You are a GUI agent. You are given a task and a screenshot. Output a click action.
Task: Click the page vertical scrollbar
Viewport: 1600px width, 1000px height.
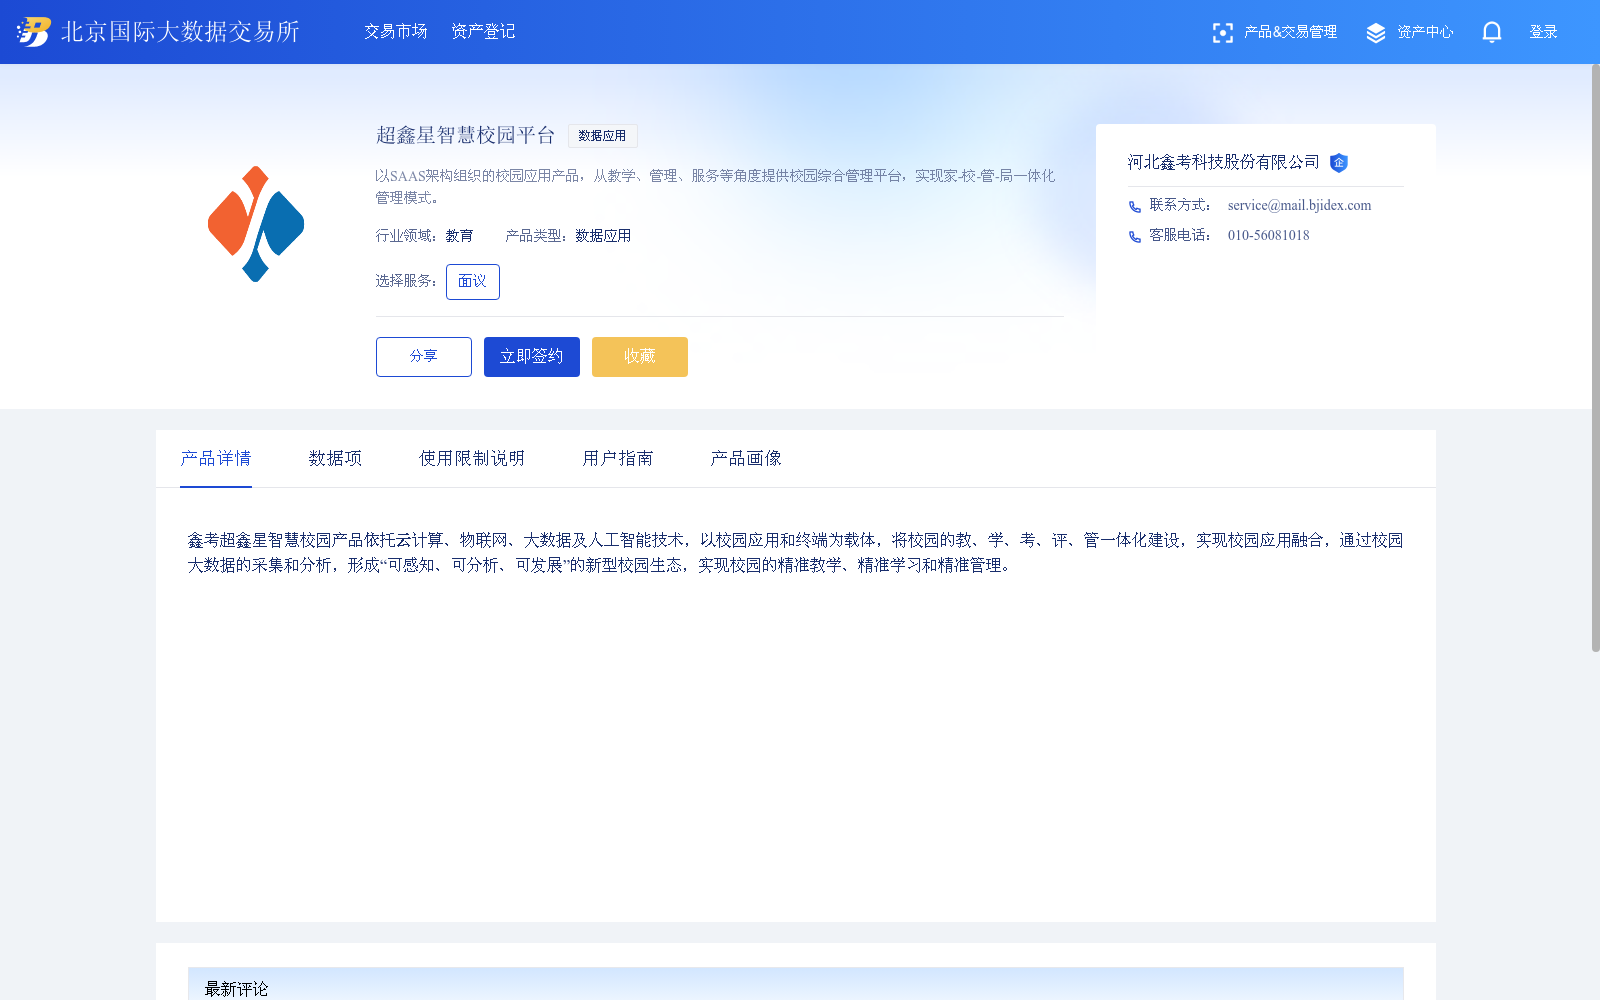[1596, 358]
